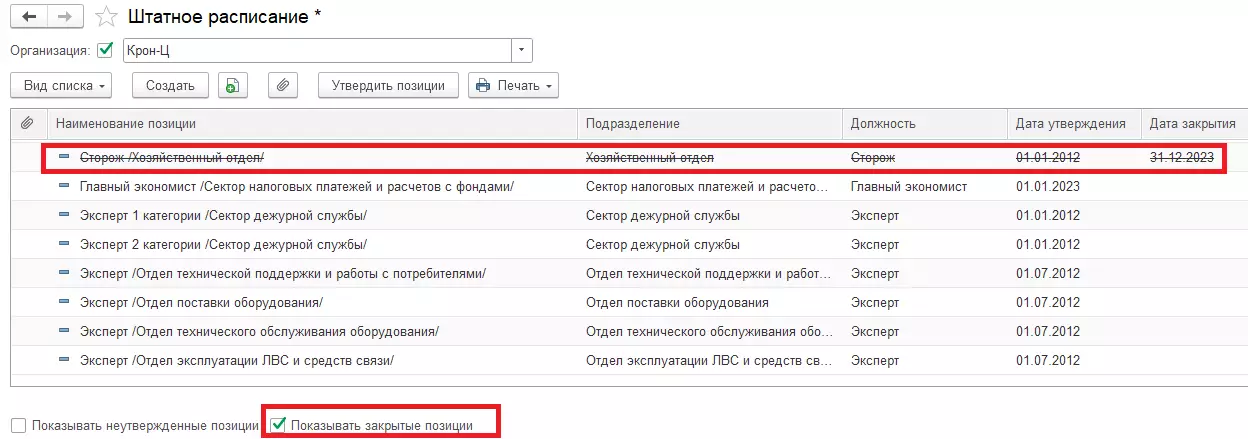Sort by Подразделение column header
The width and height of the screenshot is (1248, 439).
coord(632,123)
